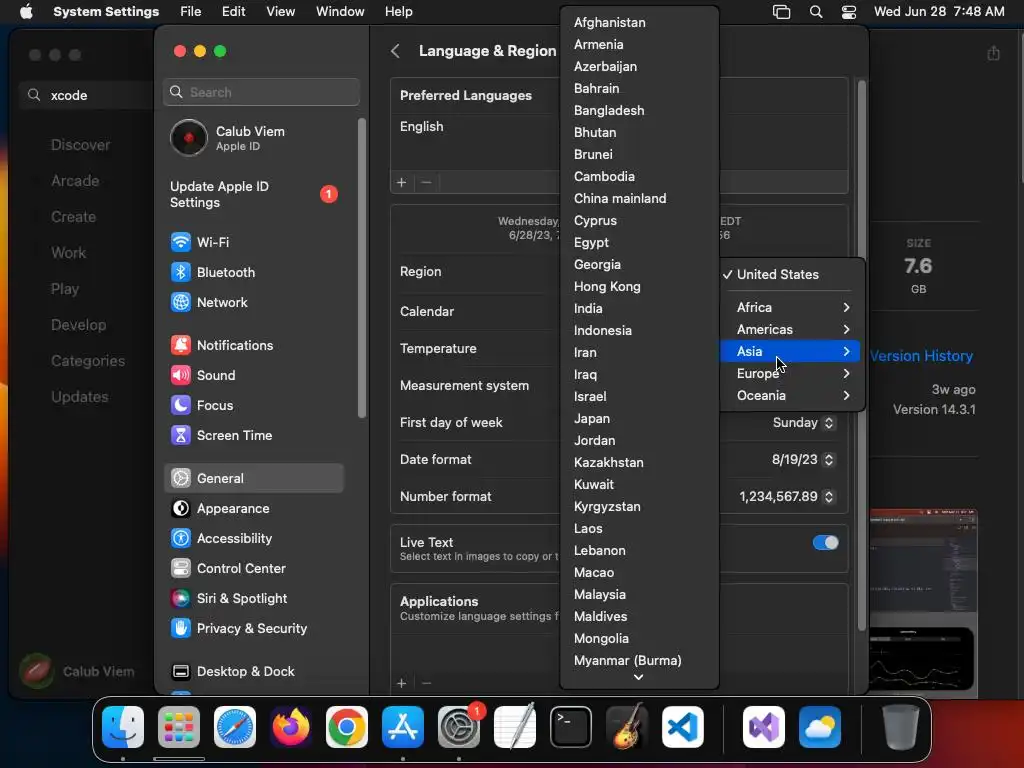The height and width of the screenshot is (768, 1024).
Task: Open Spotlight search in menu bar
Action: [x=816, y=12]
